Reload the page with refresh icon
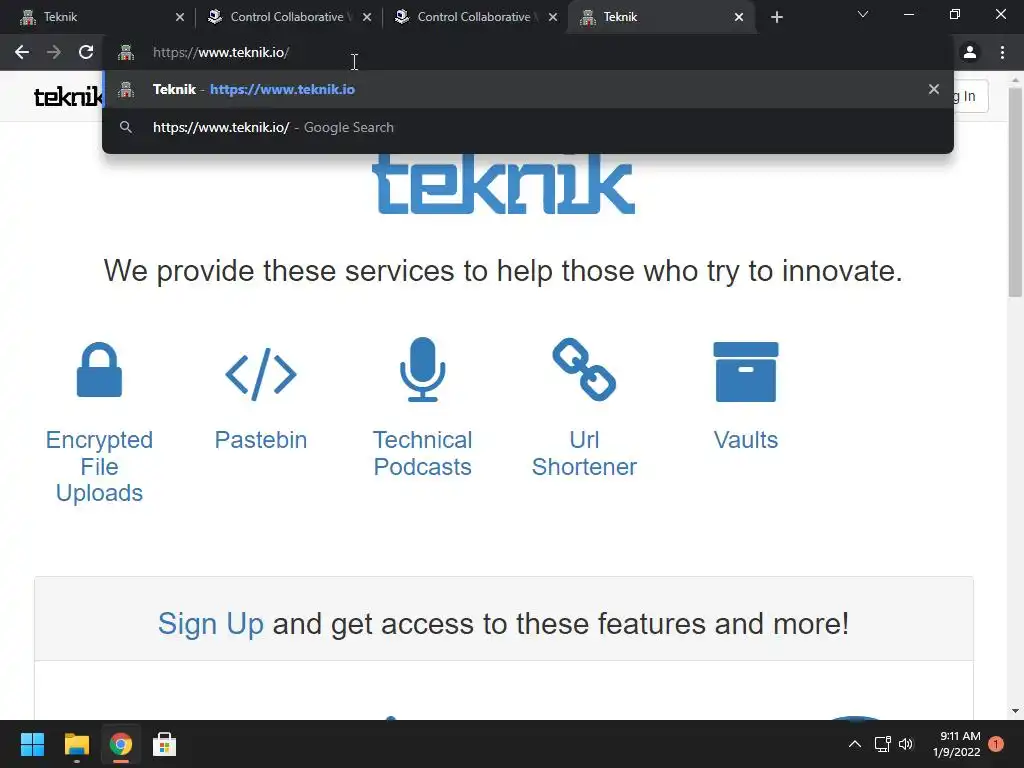This screenshot has height=768, width=1024. coord(86,52)
